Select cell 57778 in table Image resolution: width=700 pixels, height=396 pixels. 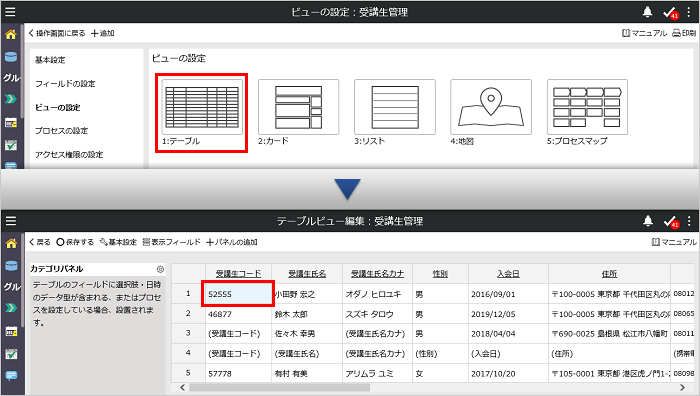click(x=238, y=373)
